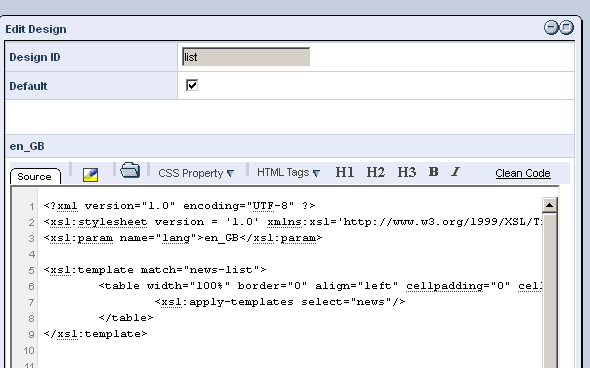Apply H3 heading format

coord(407,172)
